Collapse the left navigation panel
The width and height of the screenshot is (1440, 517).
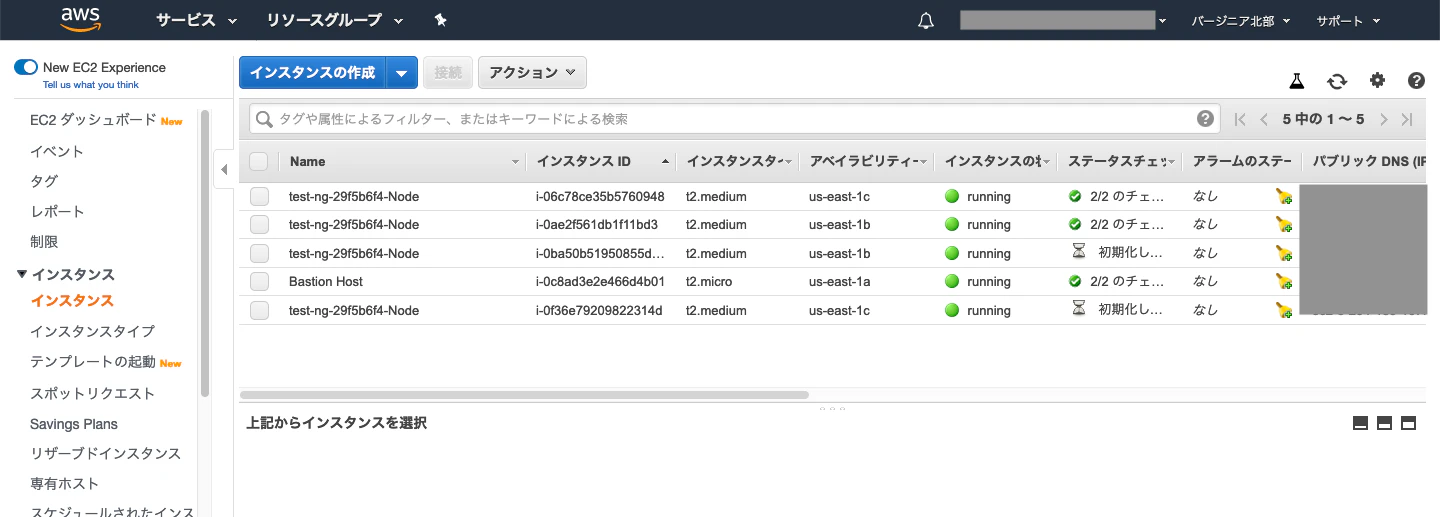(224, 169)
